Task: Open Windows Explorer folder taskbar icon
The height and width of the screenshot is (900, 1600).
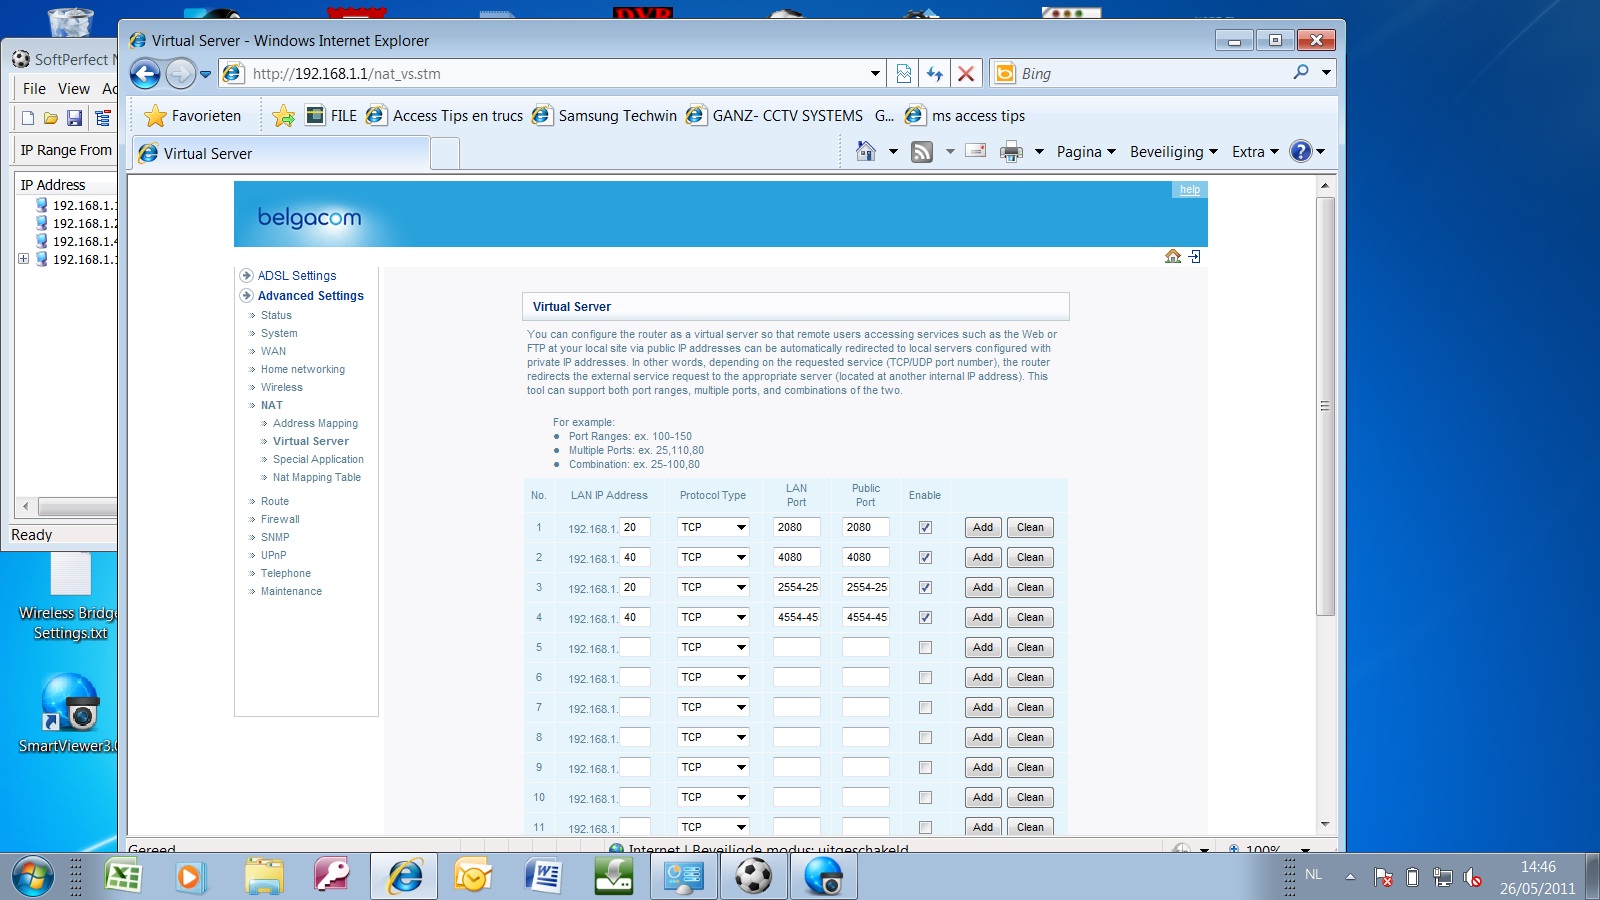Action: point(264,877)
